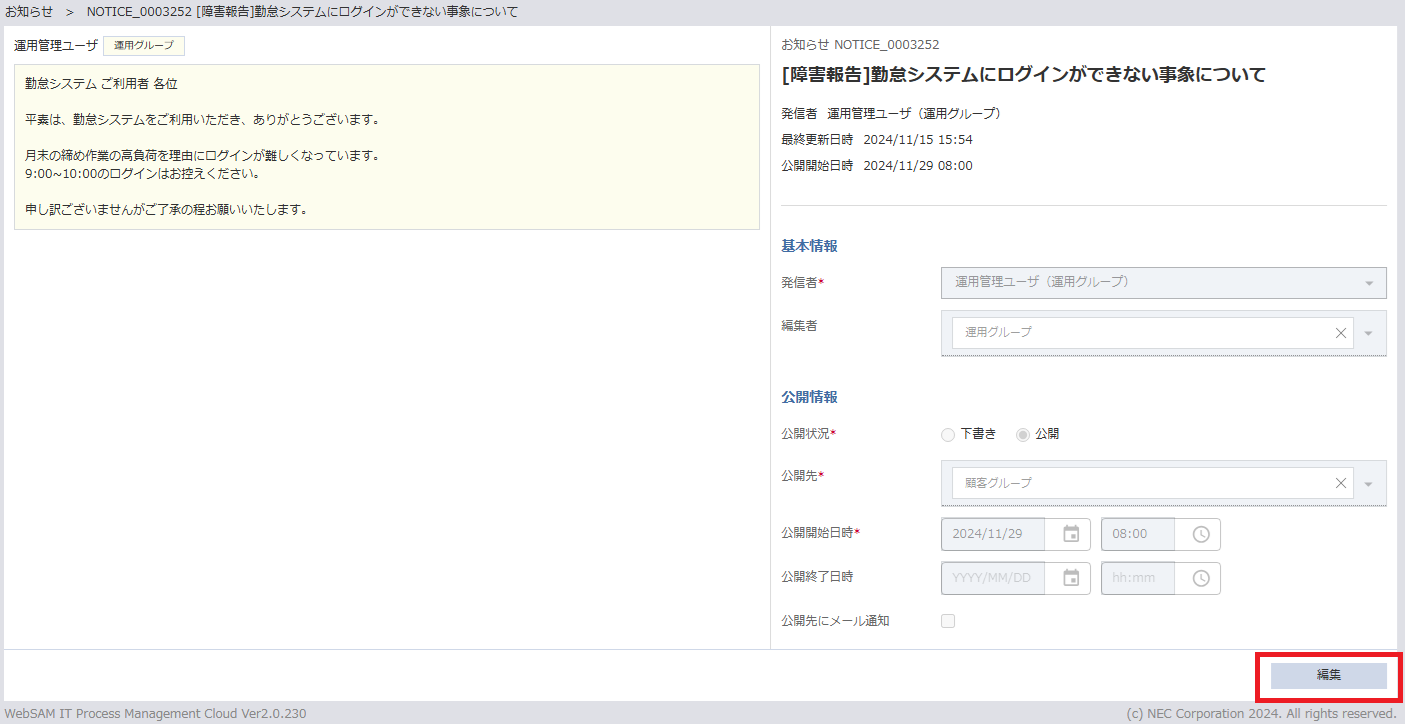This screenshot has height=724, width=1405.
Task: Click the YYYY/MM/DD end date field
Action: (993, 578)
